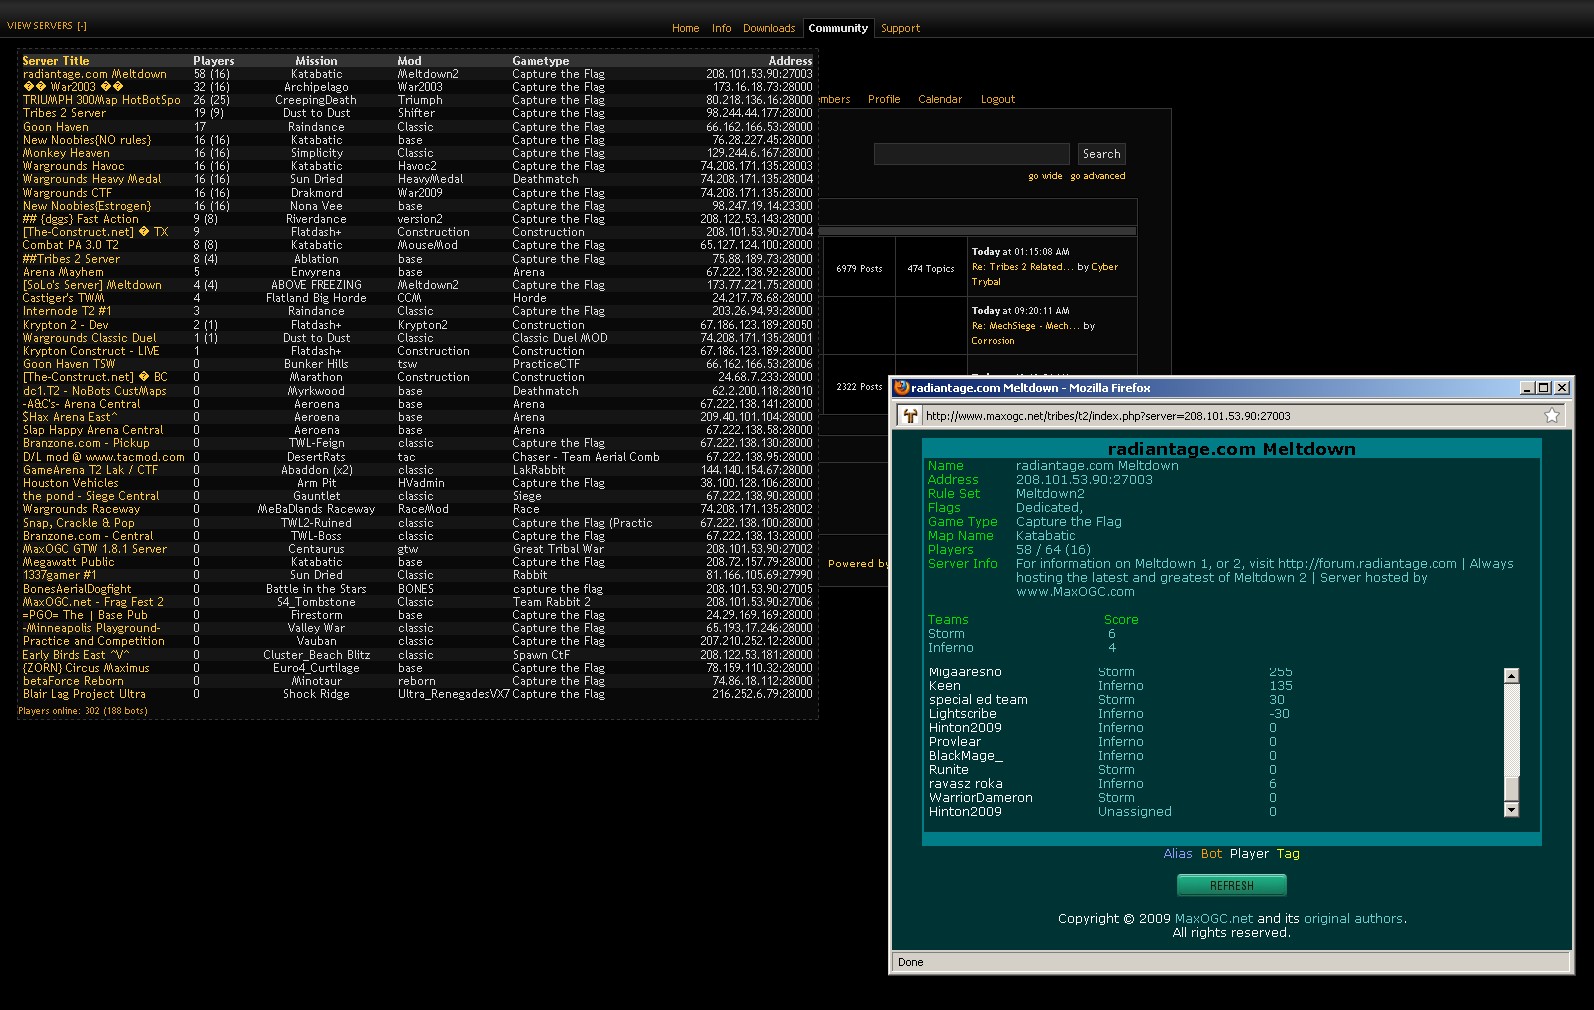1594x1010 pixels.
Task: Bookmark this page with the star icon
Action: (1552, 416)
